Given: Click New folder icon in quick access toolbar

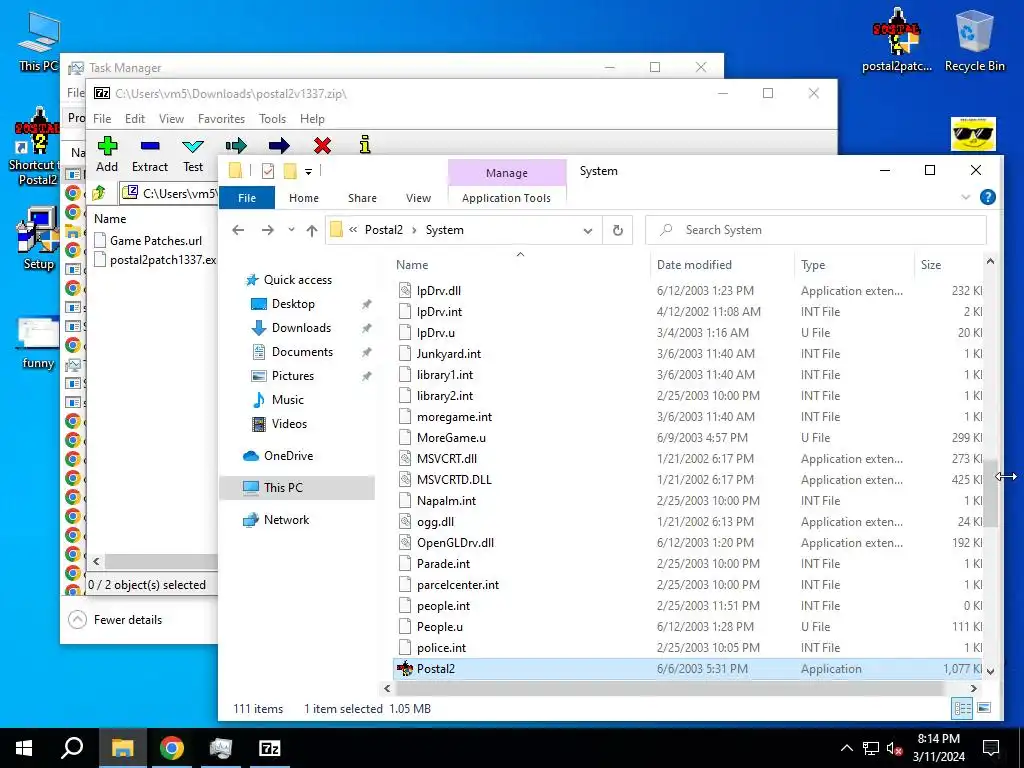Looking at the screenshot, I should click(290, 171).
